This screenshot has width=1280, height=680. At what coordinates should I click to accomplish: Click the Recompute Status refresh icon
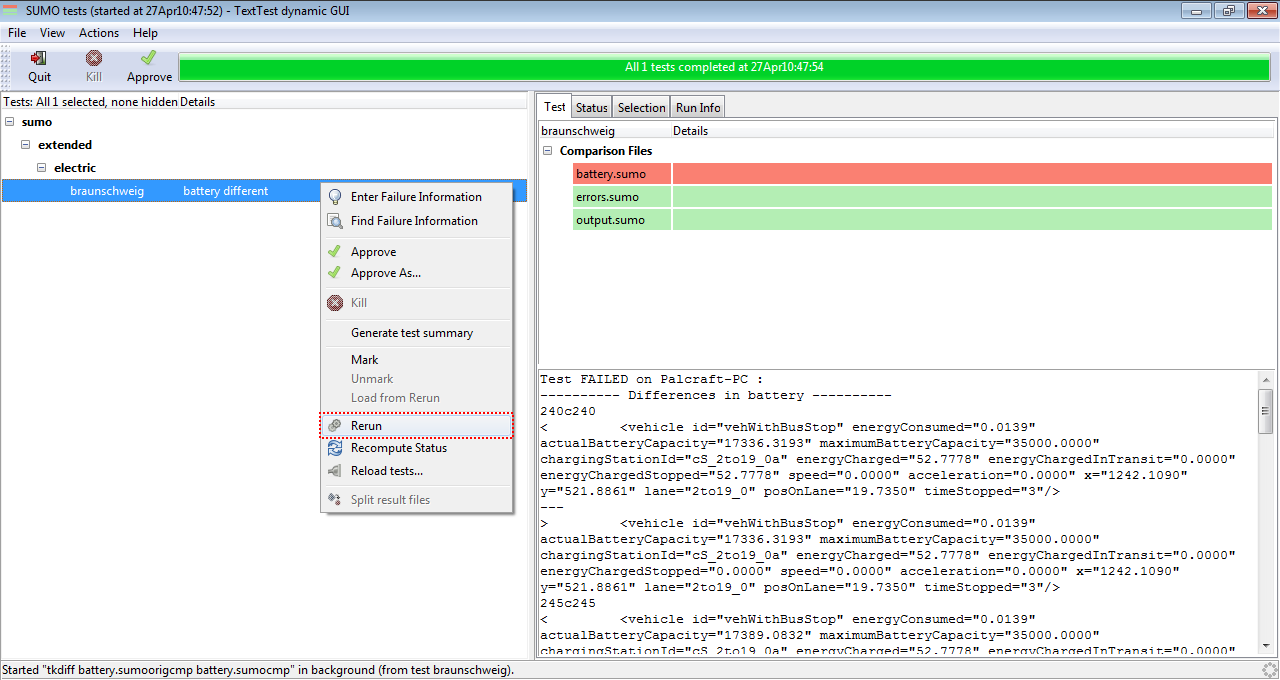pos(335,449)
